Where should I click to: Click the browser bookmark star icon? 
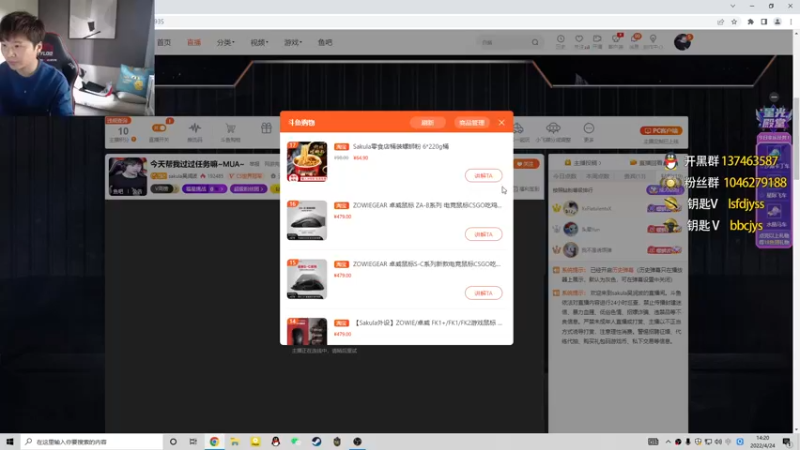[x=734, y=21]
